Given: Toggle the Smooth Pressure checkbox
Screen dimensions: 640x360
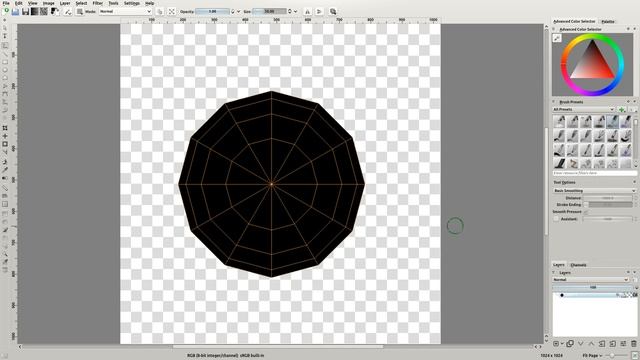Looking at the screenshot, I should point(586,212).
